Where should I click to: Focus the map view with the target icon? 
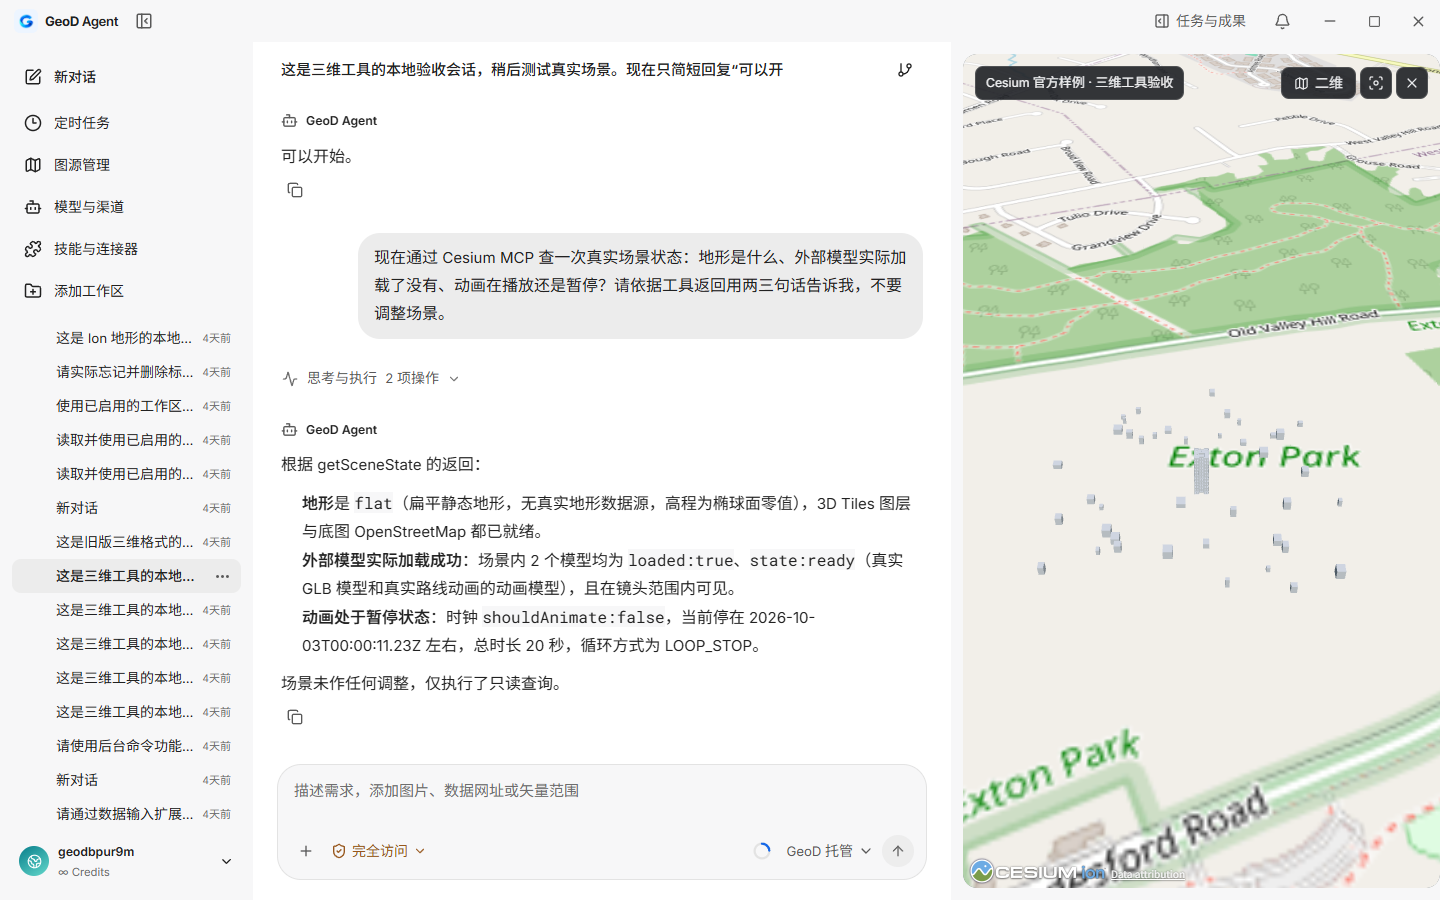pyautogui.click(x=1376, y=83)
